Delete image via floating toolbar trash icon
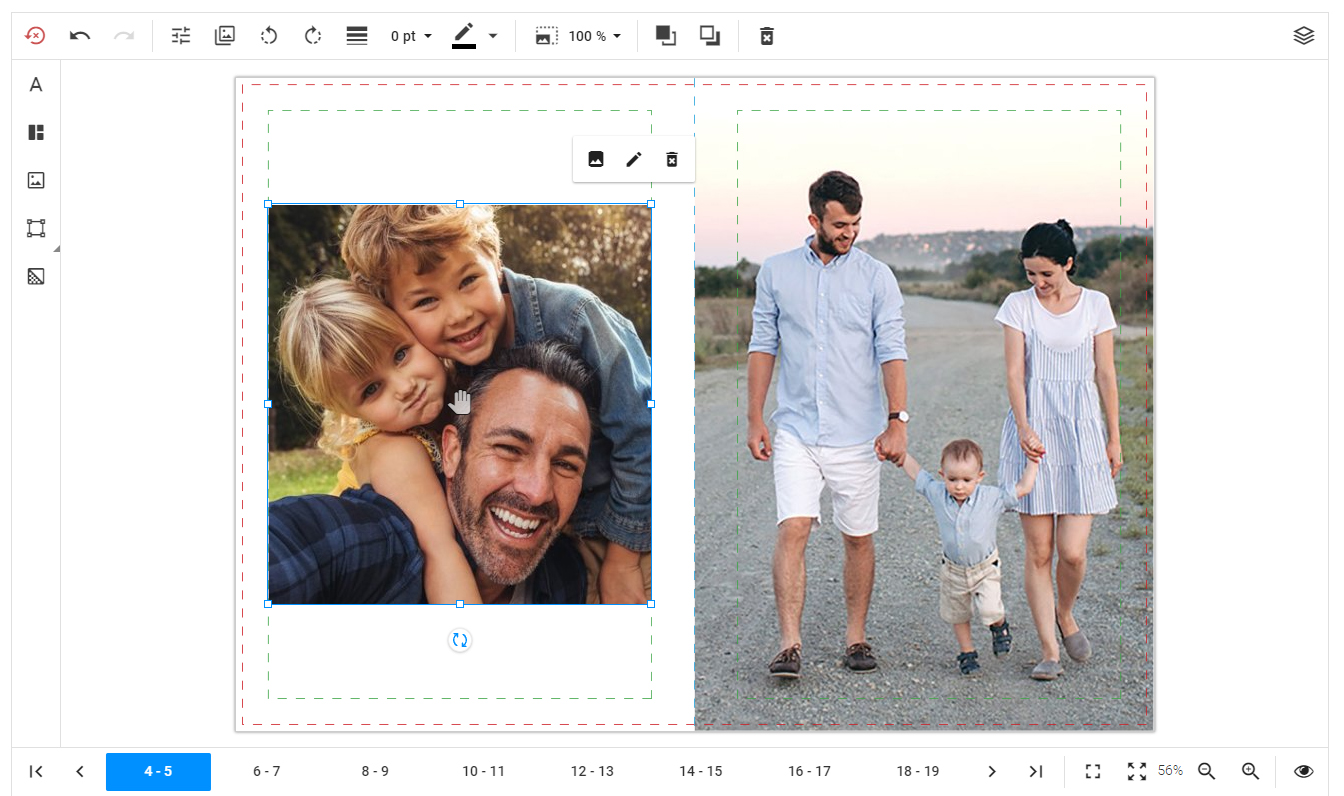Screen dimensions: 1344x796 click(x=672, y=159)
